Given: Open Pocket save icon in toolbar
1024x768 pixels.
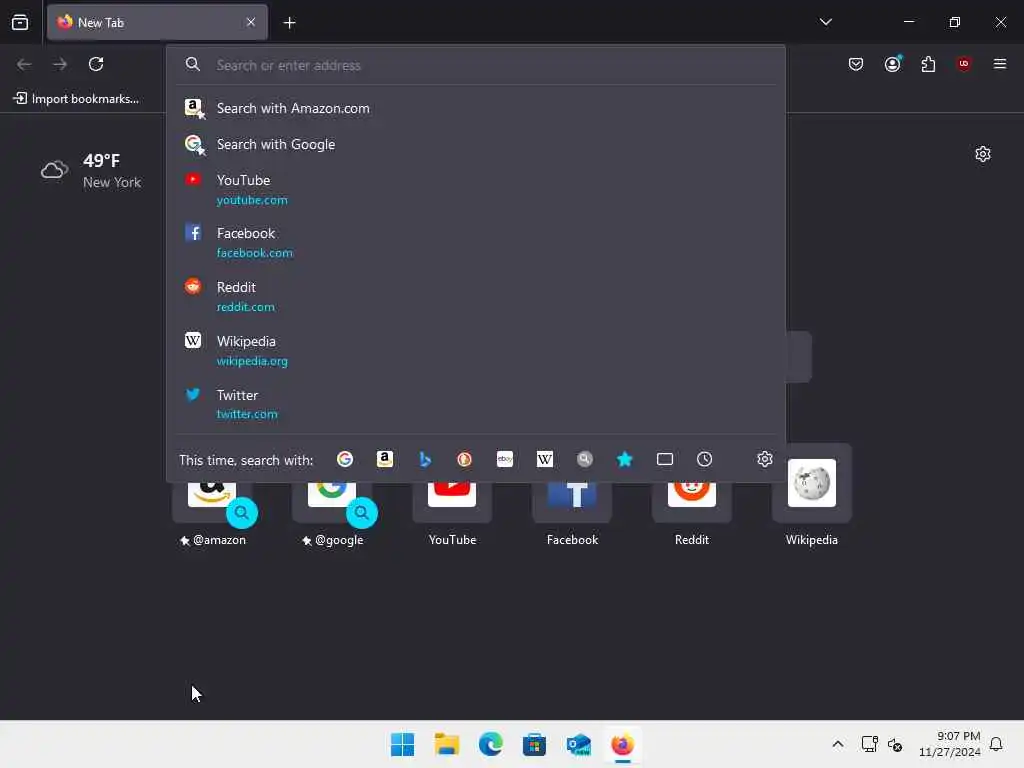Looking at the screenshot, I should tap(856, 64).
